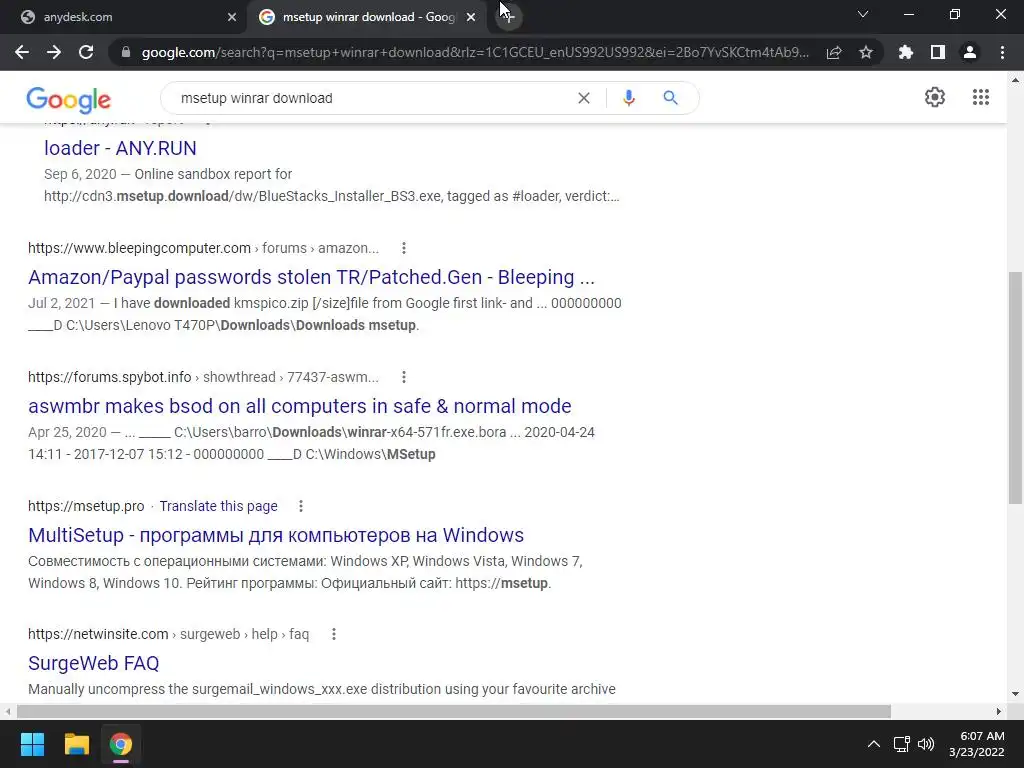Screen dimensions: 1024x768
Task: Go forward to the next page
Action: 54,52
